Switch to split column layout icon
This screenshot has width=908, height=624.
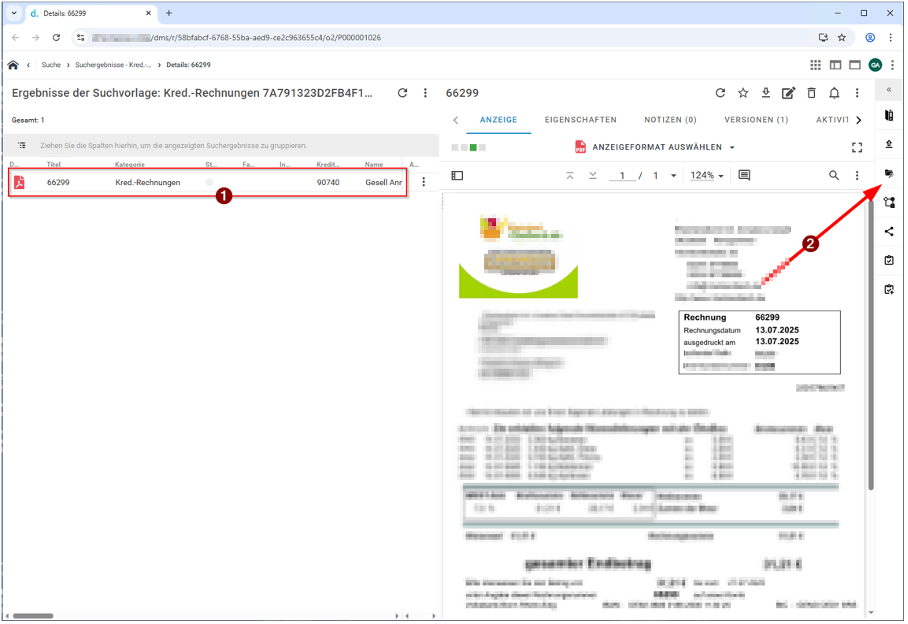point(835,65)
